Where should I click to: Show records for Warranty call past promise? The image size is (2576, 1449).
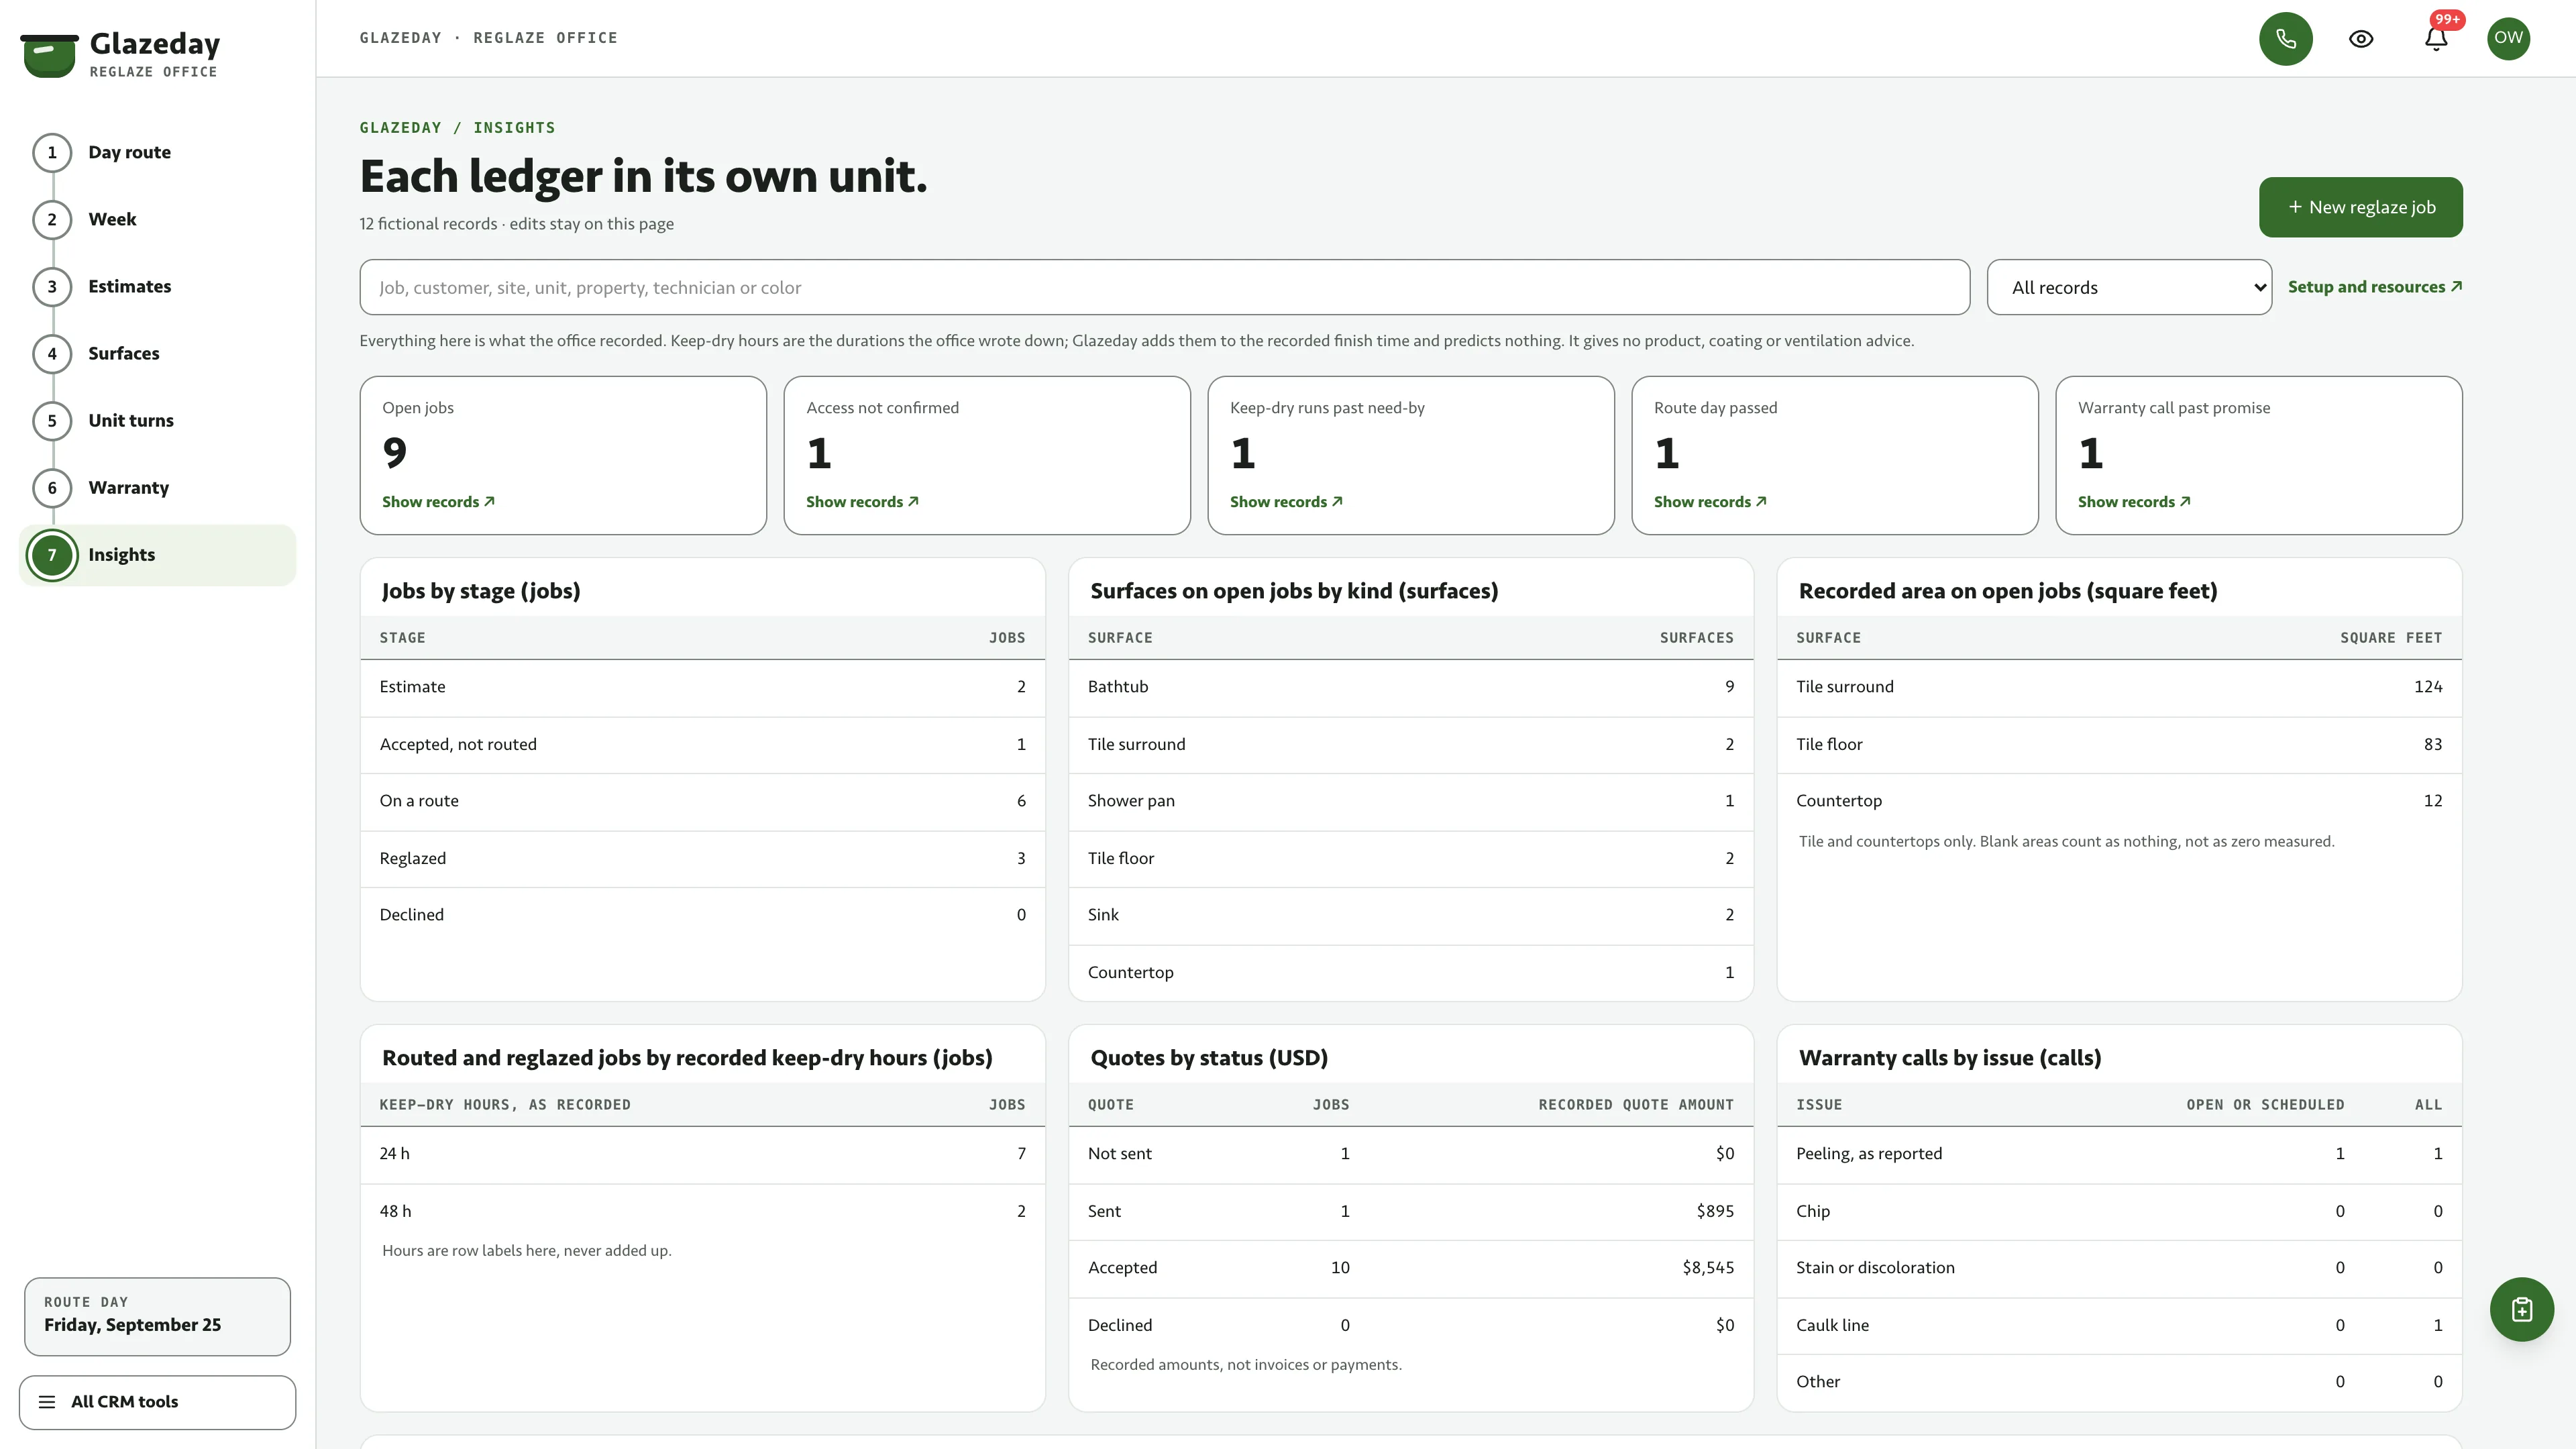pyautogui.click(x=2134, y=502)
